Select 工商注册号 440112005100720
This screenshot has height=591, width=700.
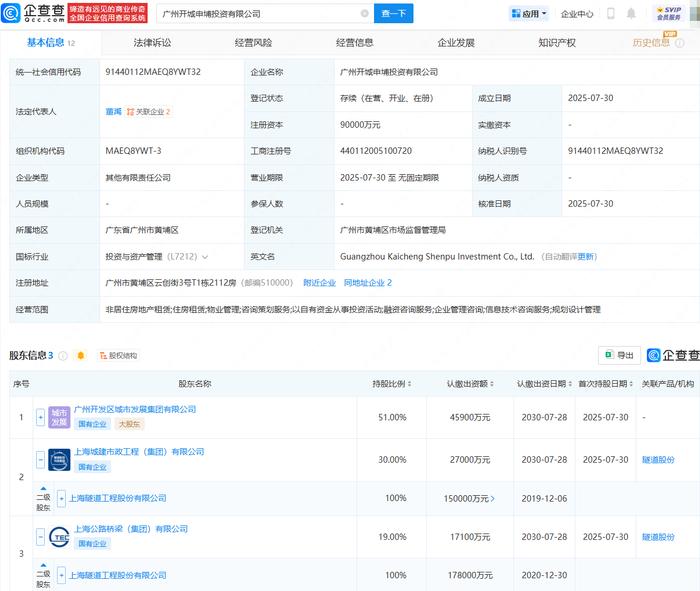[x=376, y=151]
